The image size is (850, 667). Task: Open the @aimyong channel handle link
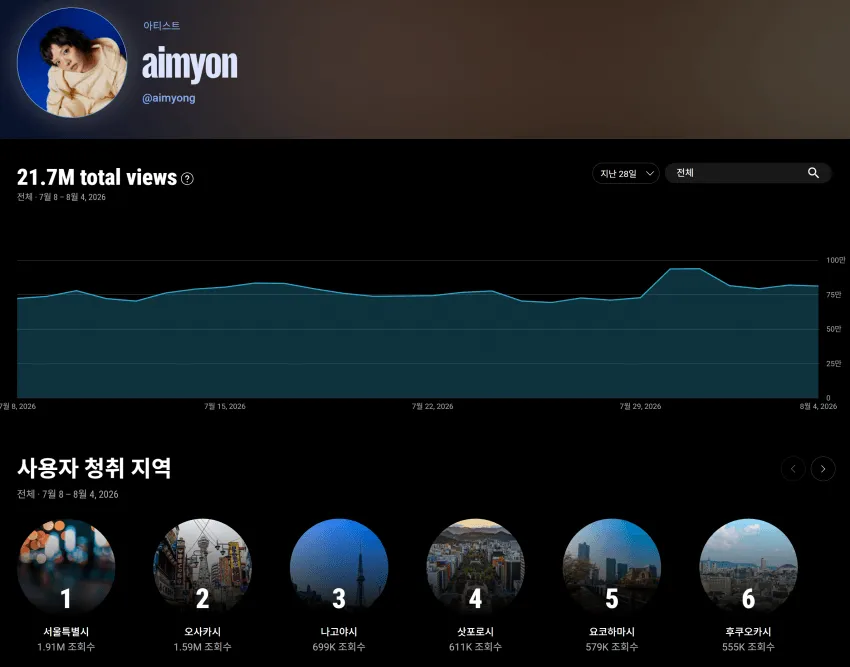169,98
